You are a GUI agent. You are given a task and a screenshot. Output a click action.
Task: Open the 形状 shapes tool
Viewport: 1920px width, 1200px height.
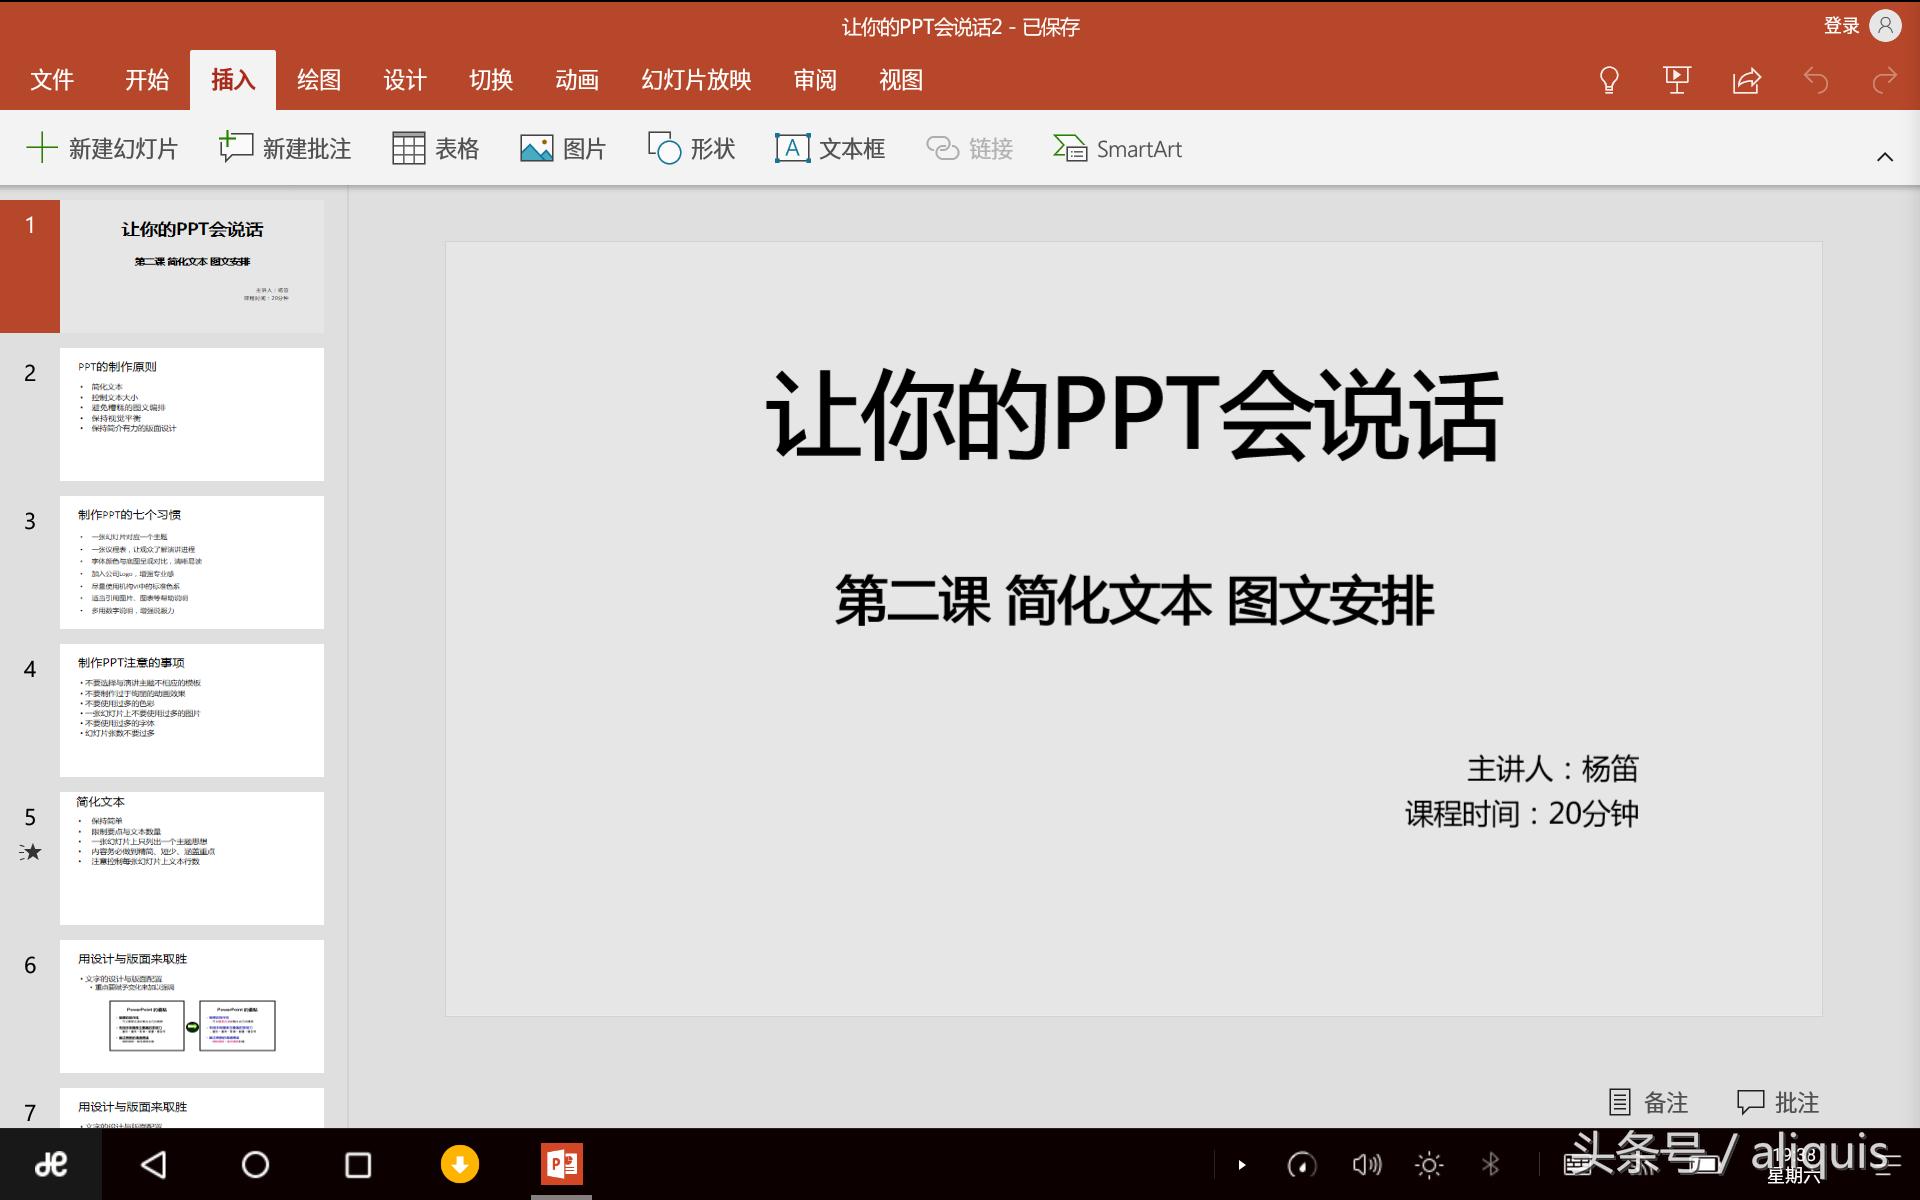click(x=691, y=148)
